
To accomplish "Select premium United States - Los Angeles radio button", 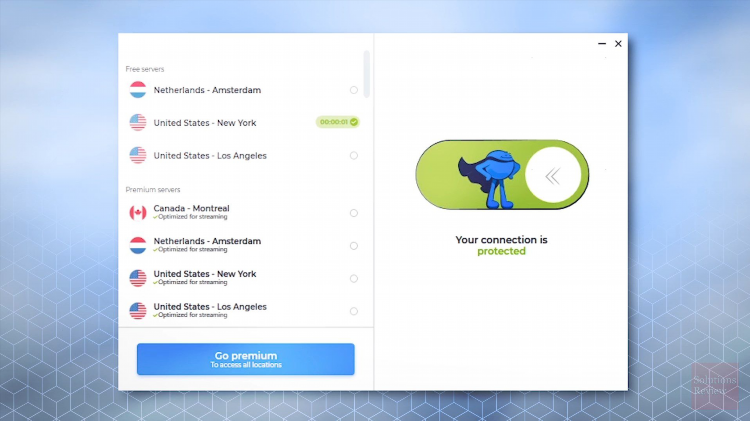I will pos(353,311).
